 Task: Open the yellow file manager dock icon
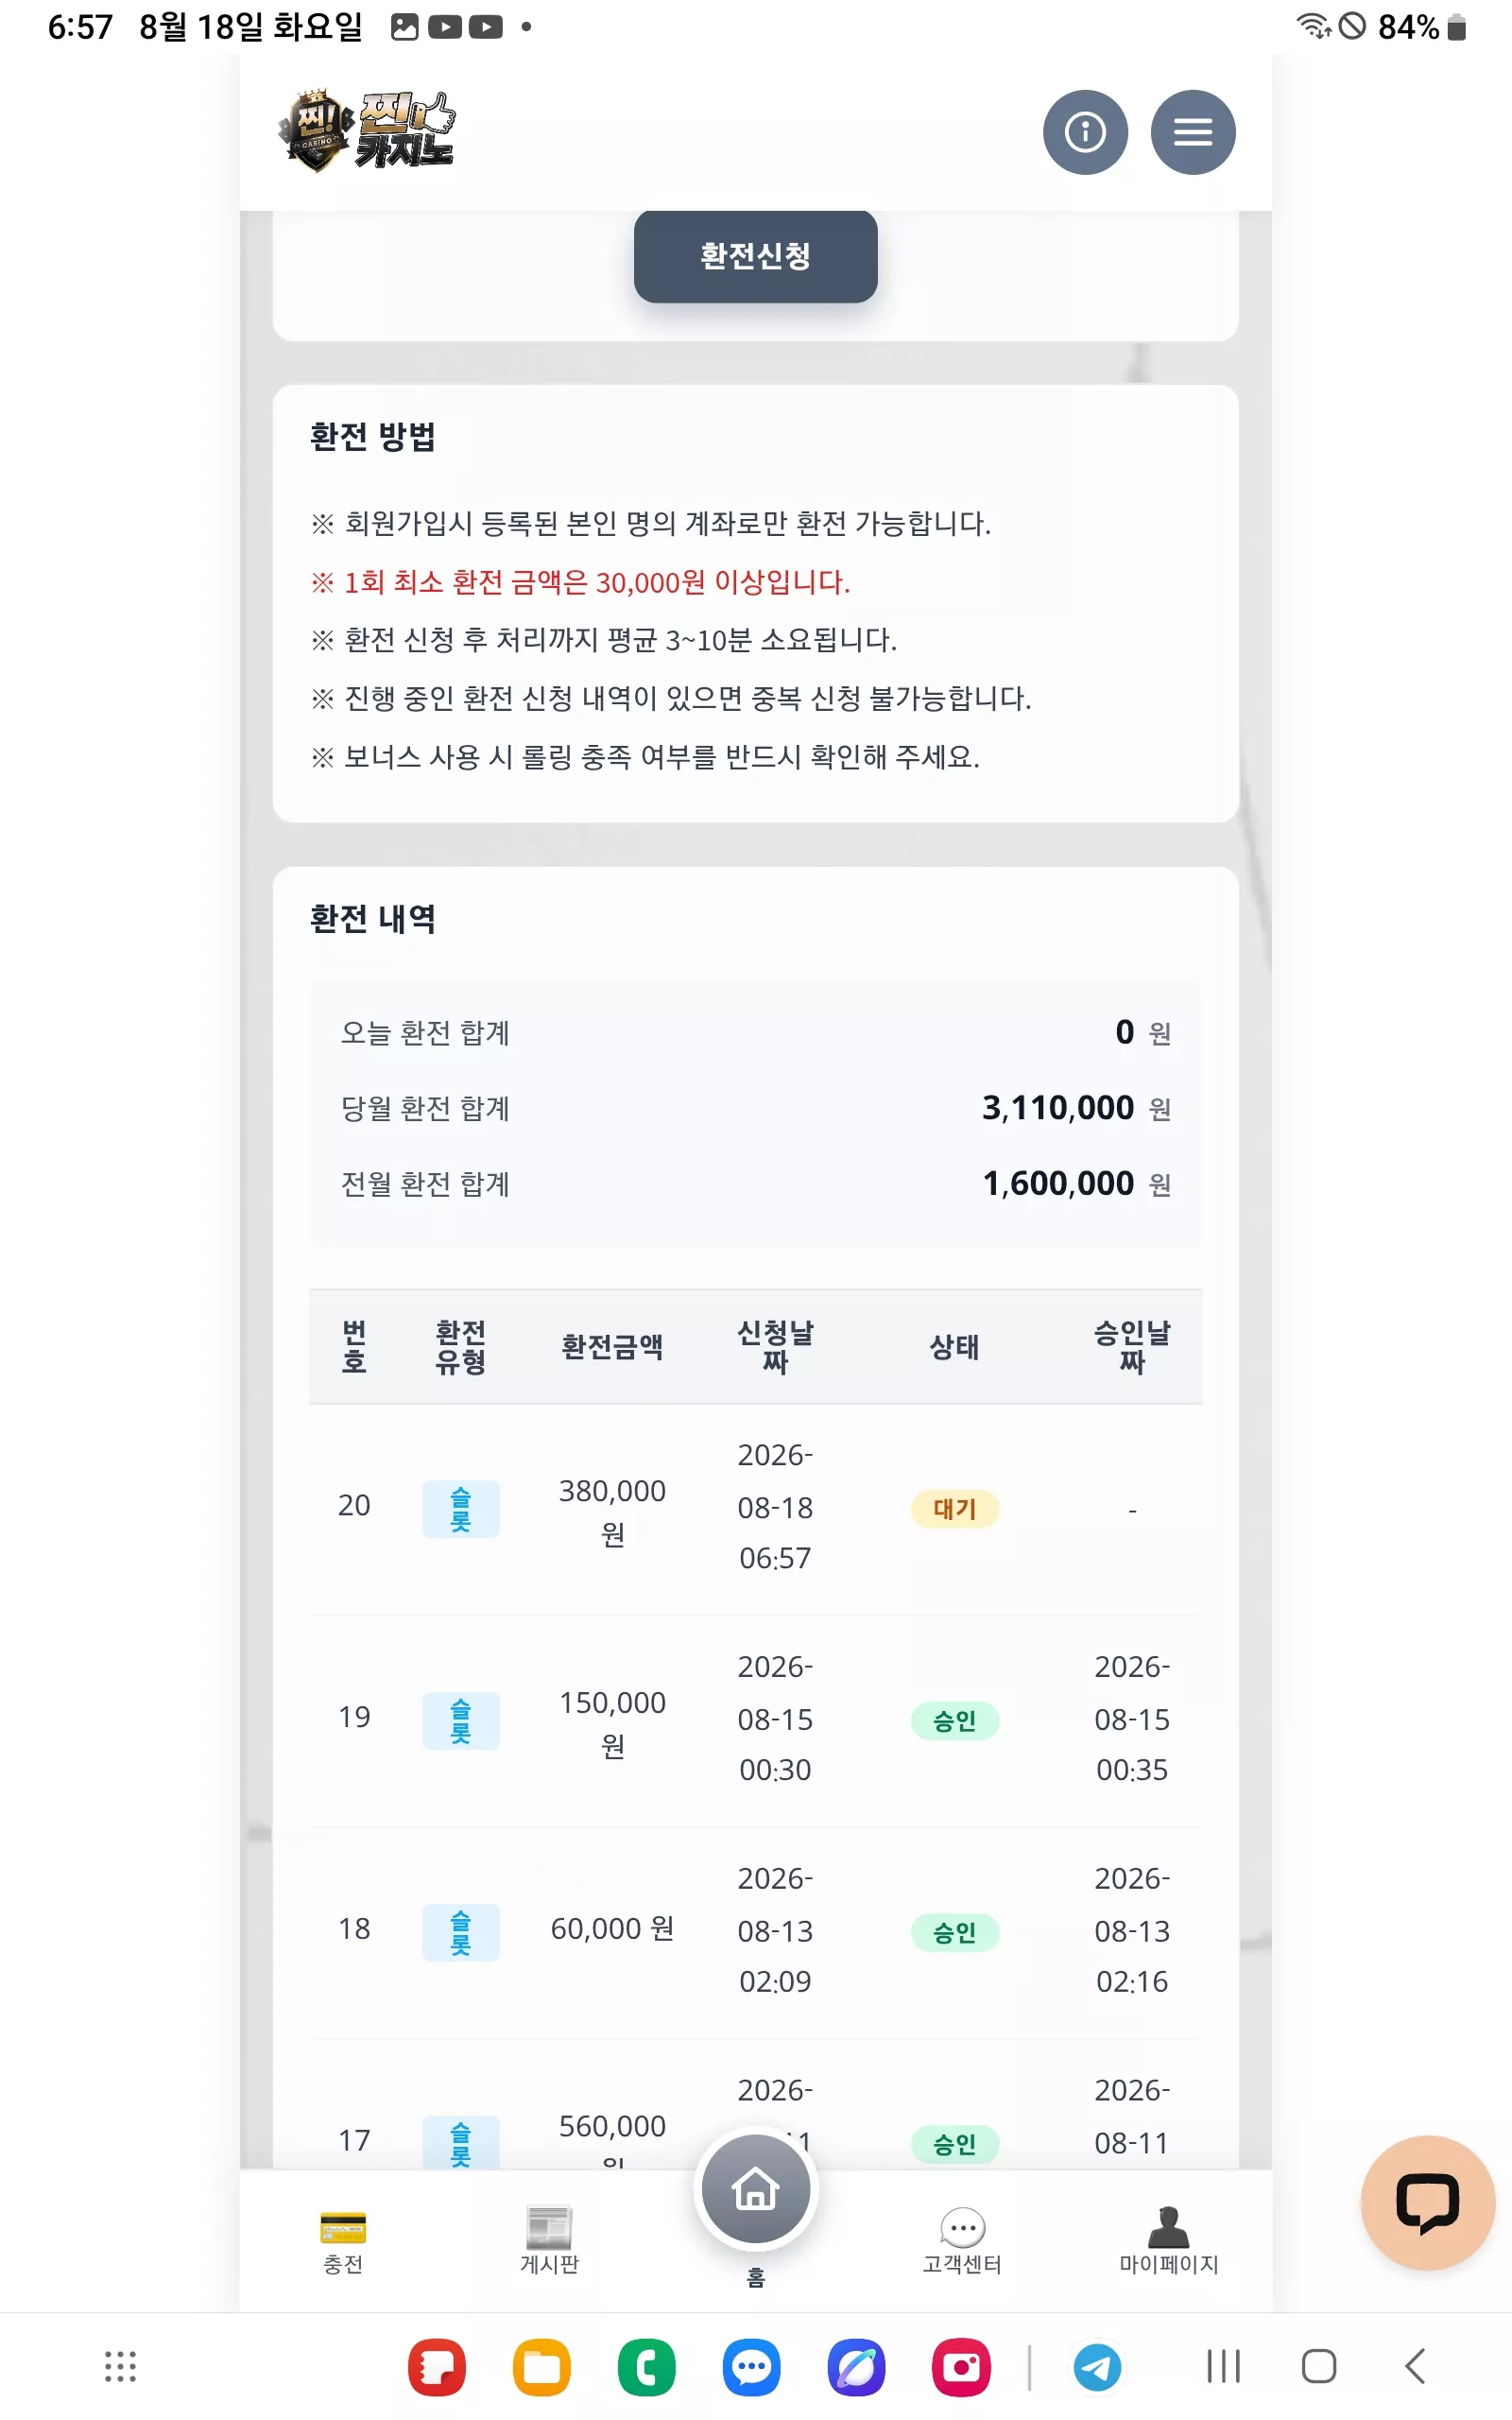click(541, 2367)
